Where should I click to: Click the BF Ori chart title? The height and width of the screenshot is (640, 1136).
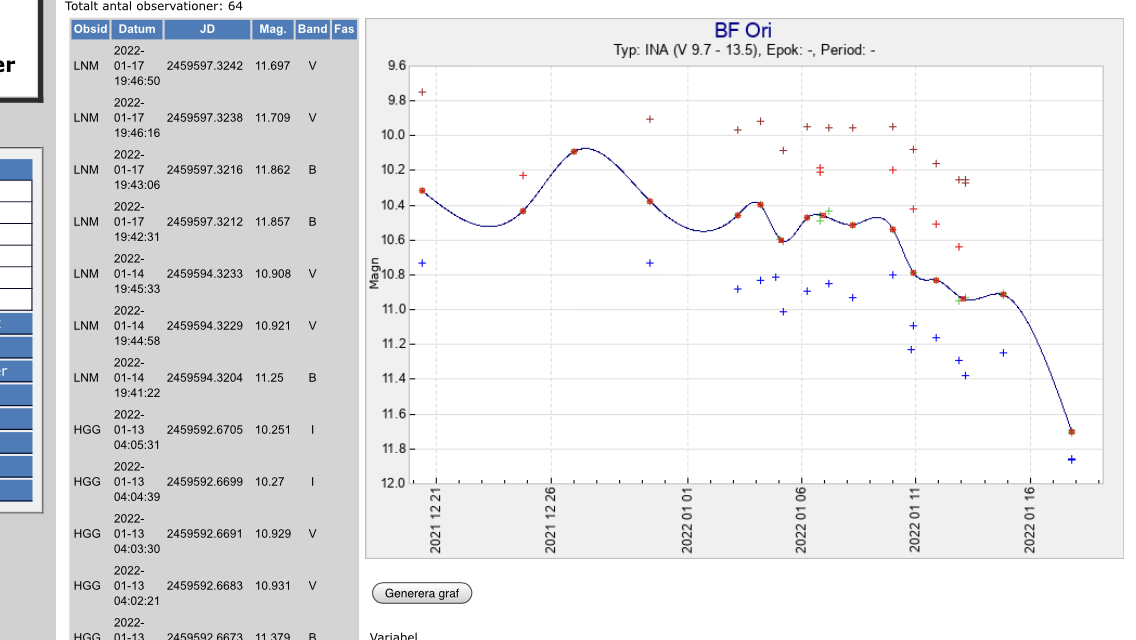[x=742, y=31]
